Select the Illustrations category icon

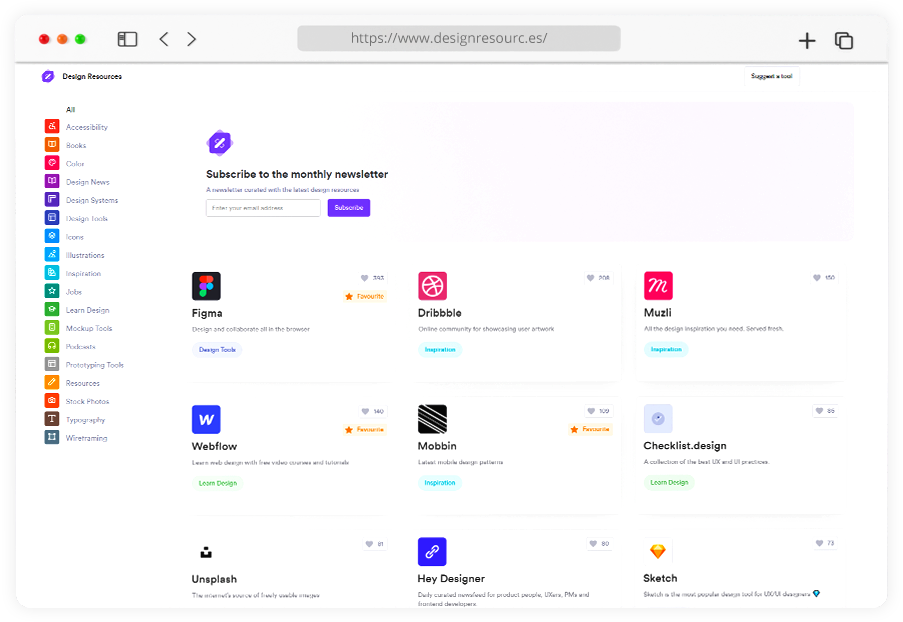(x=52, y=255)
